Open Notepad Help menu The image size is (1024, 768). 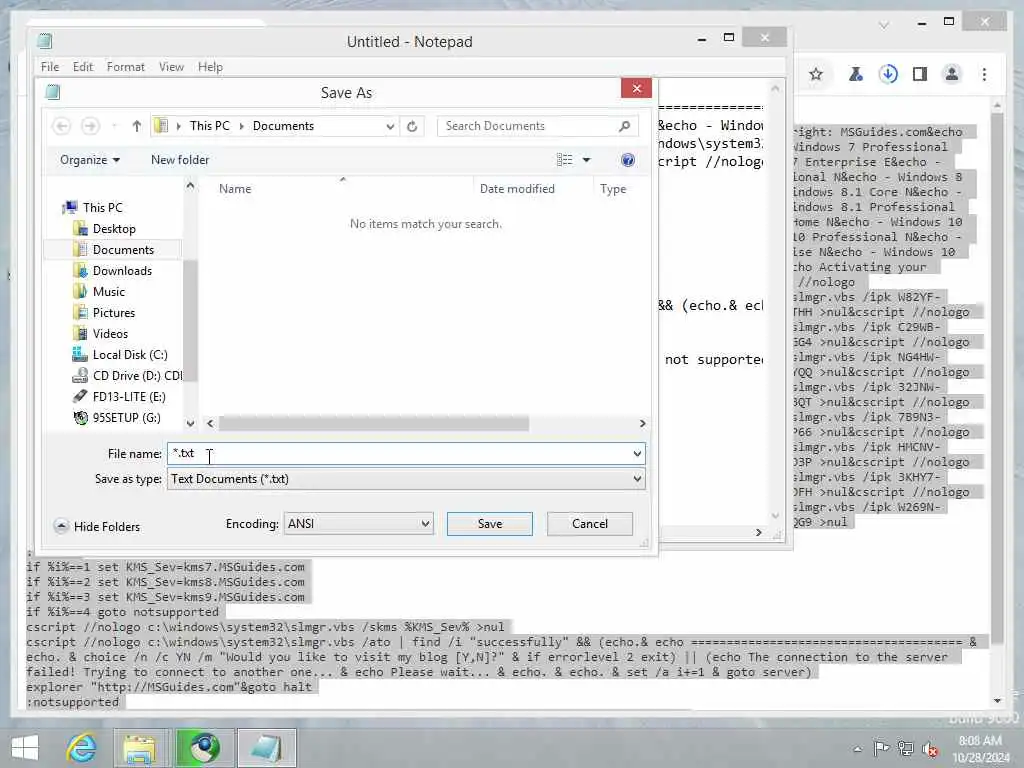(210, 67)
